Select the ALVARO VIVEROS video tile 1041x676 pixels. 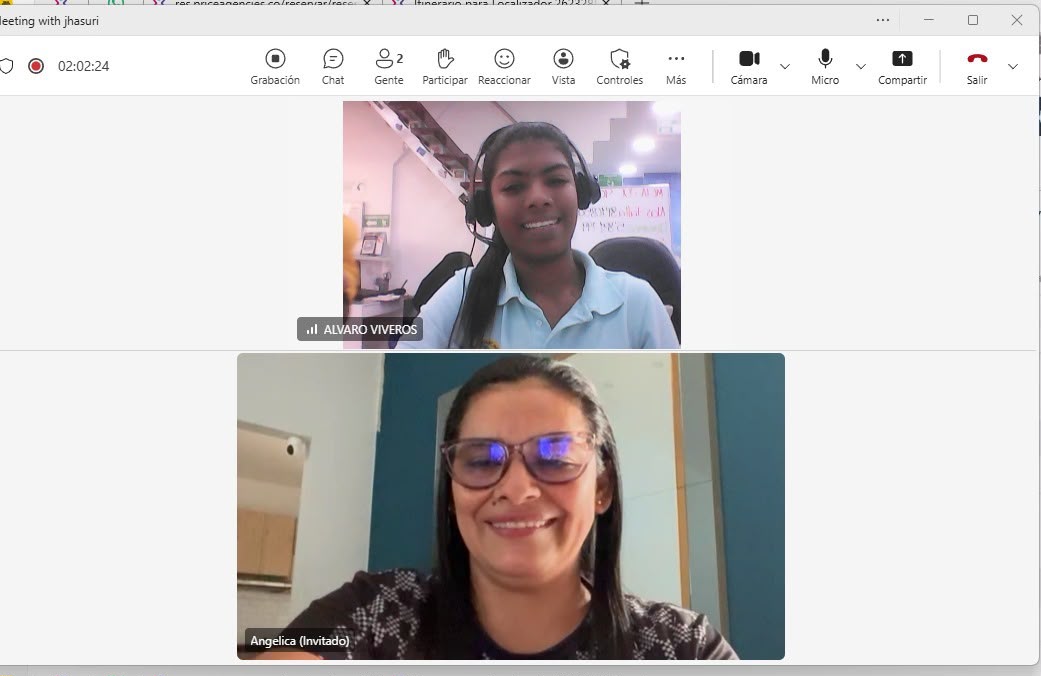pyautogui.click(x=511, y=224)
